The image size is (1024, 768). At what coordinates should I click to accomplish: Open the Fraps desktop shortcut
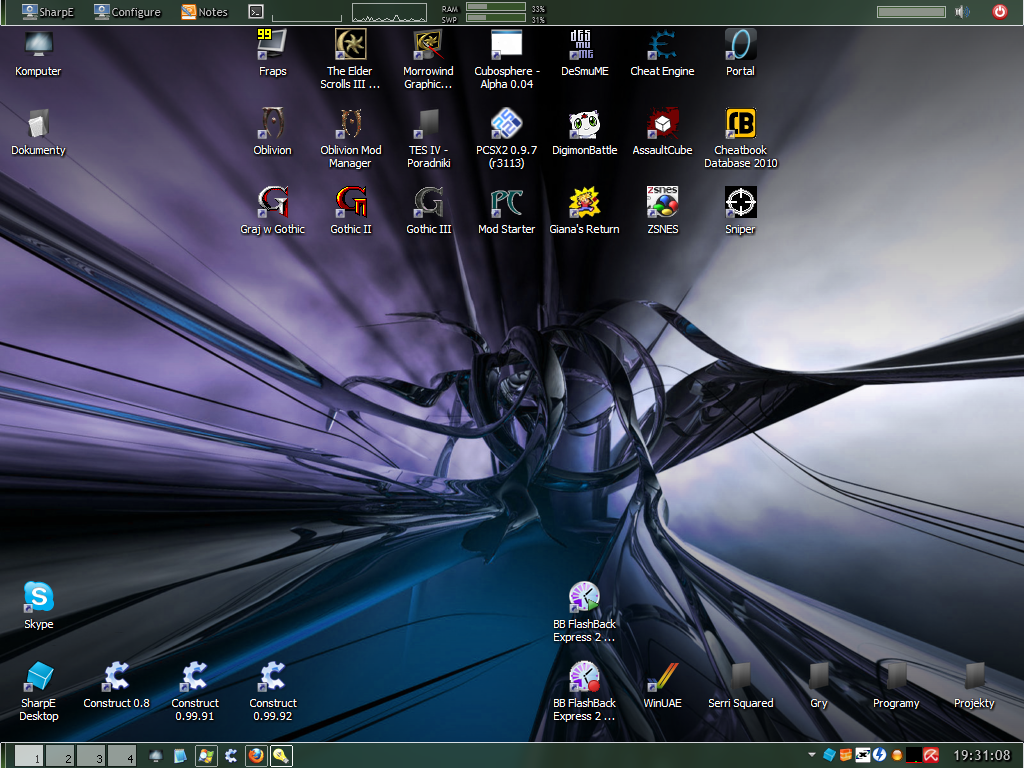point(272,45)
